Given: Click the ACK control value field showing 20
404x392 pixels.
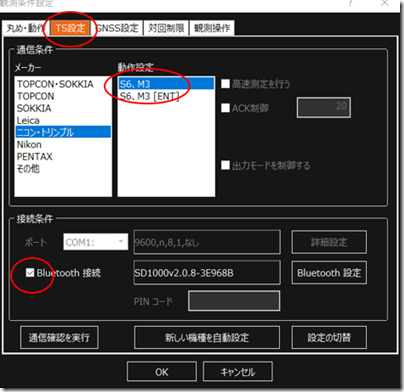Looking at the screenshot, I should coord(324,107).
